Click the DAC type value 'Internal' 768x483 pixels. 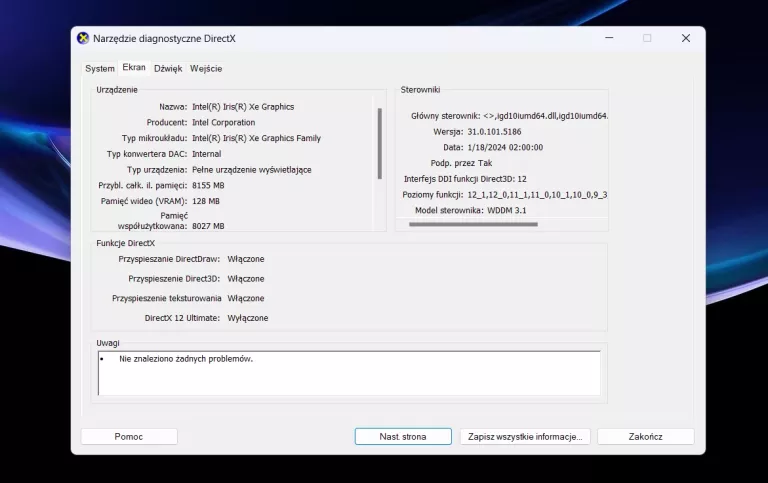point(206,154)
